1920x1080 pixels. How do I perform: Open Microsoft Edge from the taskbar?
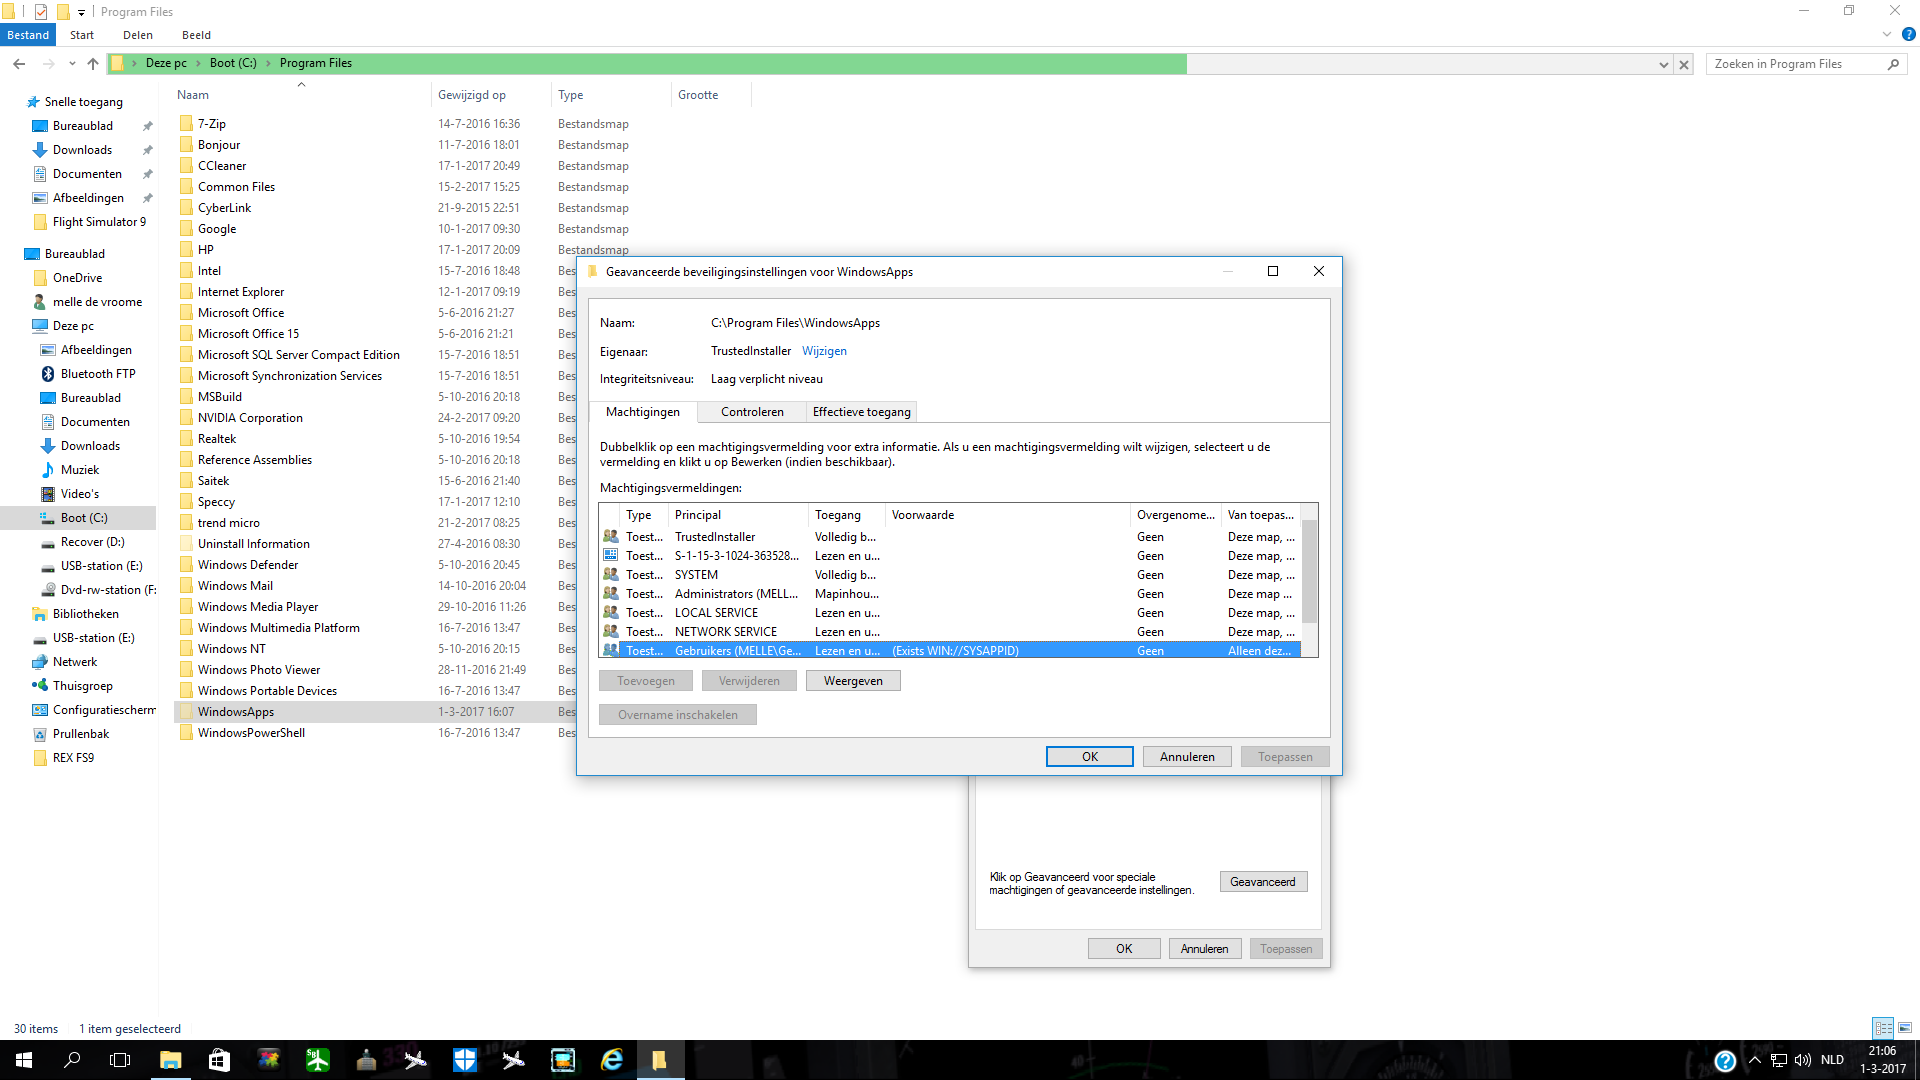pos(611,1060)
